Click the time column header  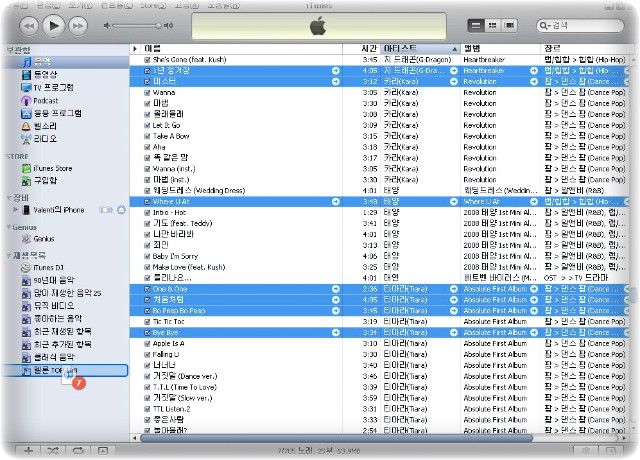point(361,49)
